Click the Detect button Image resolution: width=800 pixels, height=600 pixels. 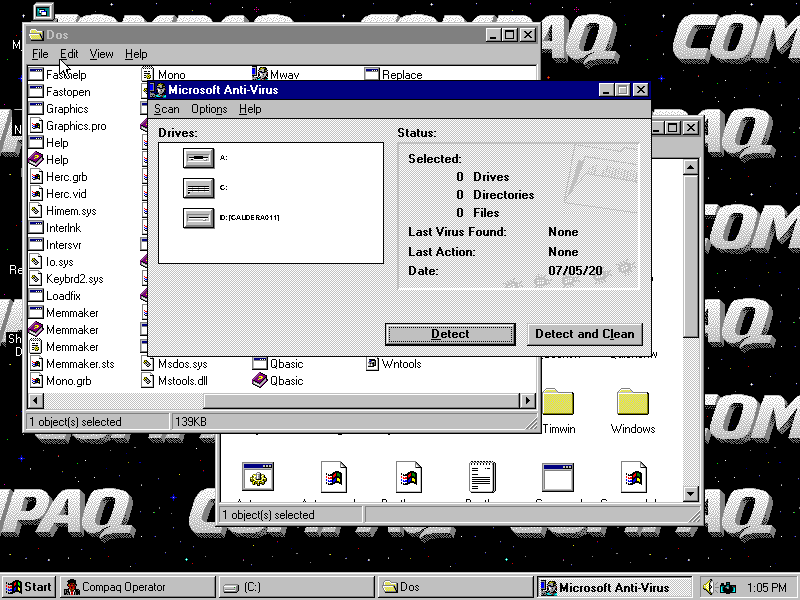450,334
